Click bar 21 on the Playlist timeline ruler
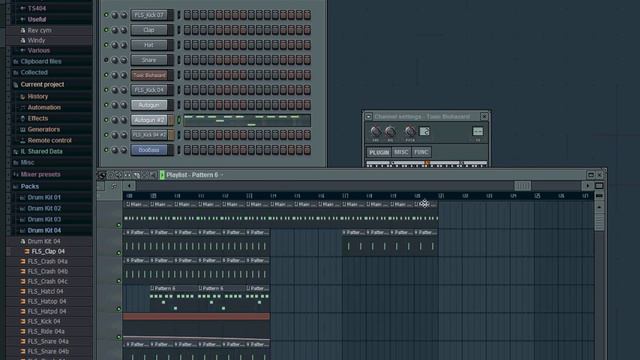 [441, 196]
